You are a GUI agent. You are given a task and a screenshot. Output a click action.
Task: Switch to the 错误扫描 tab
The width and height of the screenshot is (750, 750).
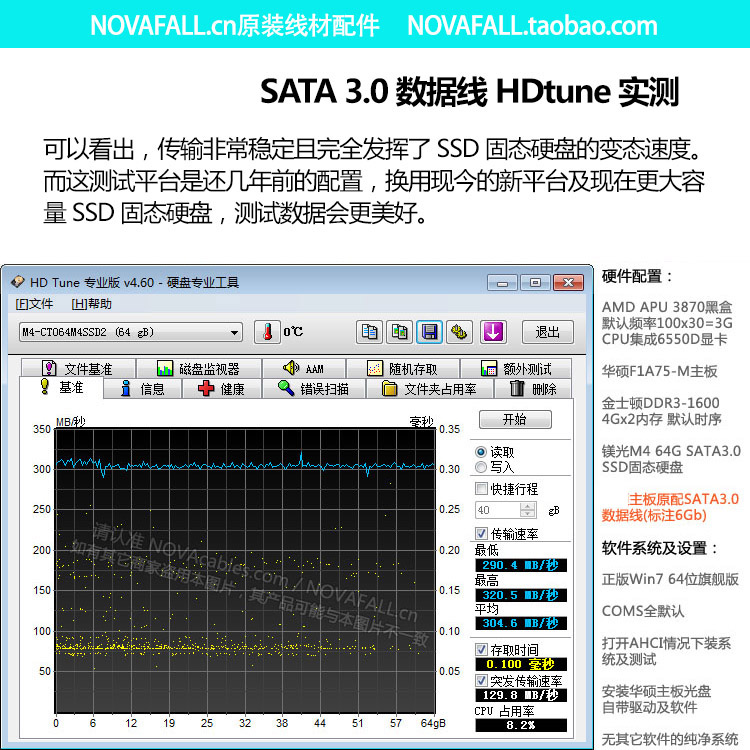point(314,389)
